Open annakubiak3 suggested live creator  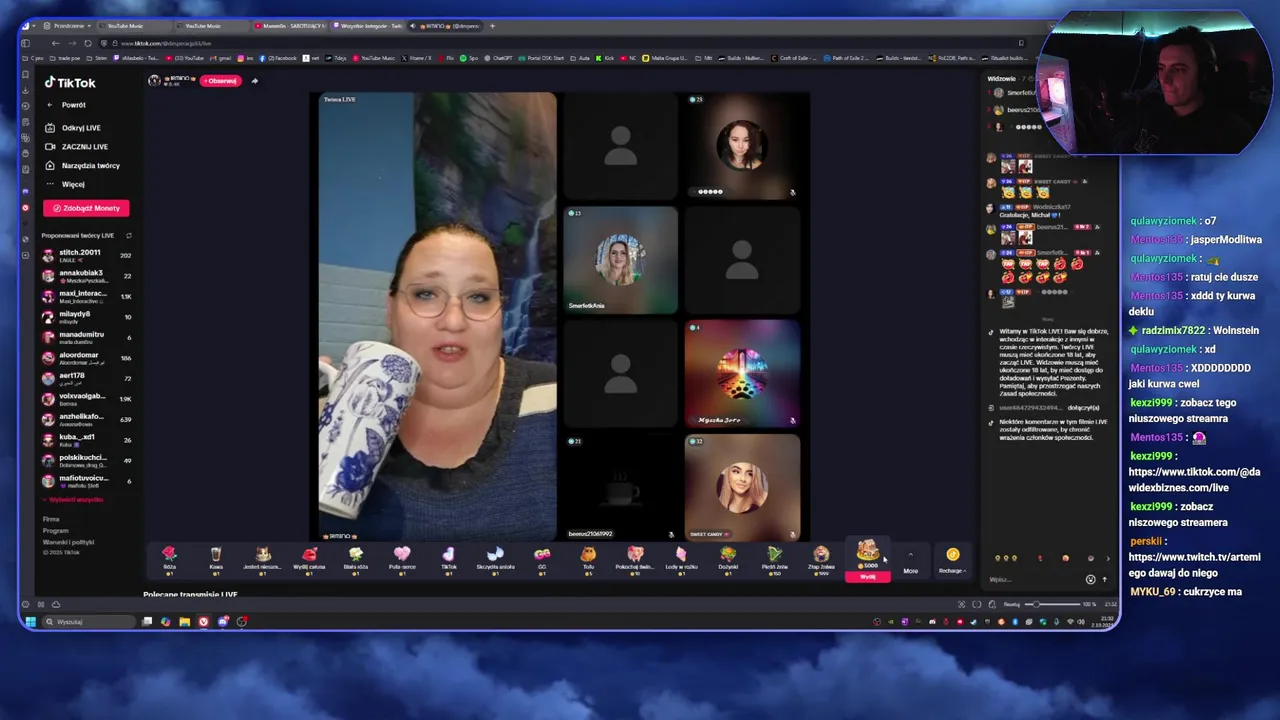pyautogui.click(x=87, y=276)
